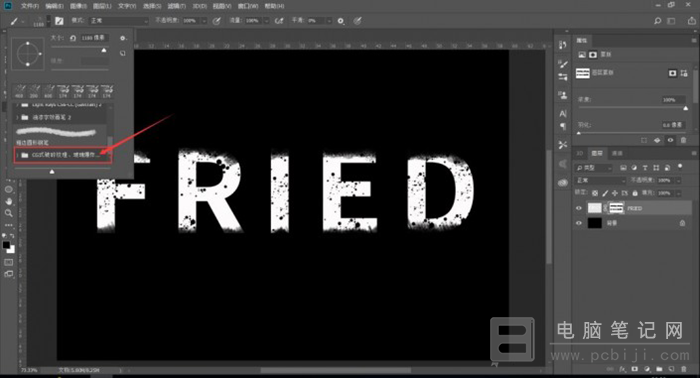
Task: Adjust the brush thumbnail size slider
Action: [x=52, y=171]
